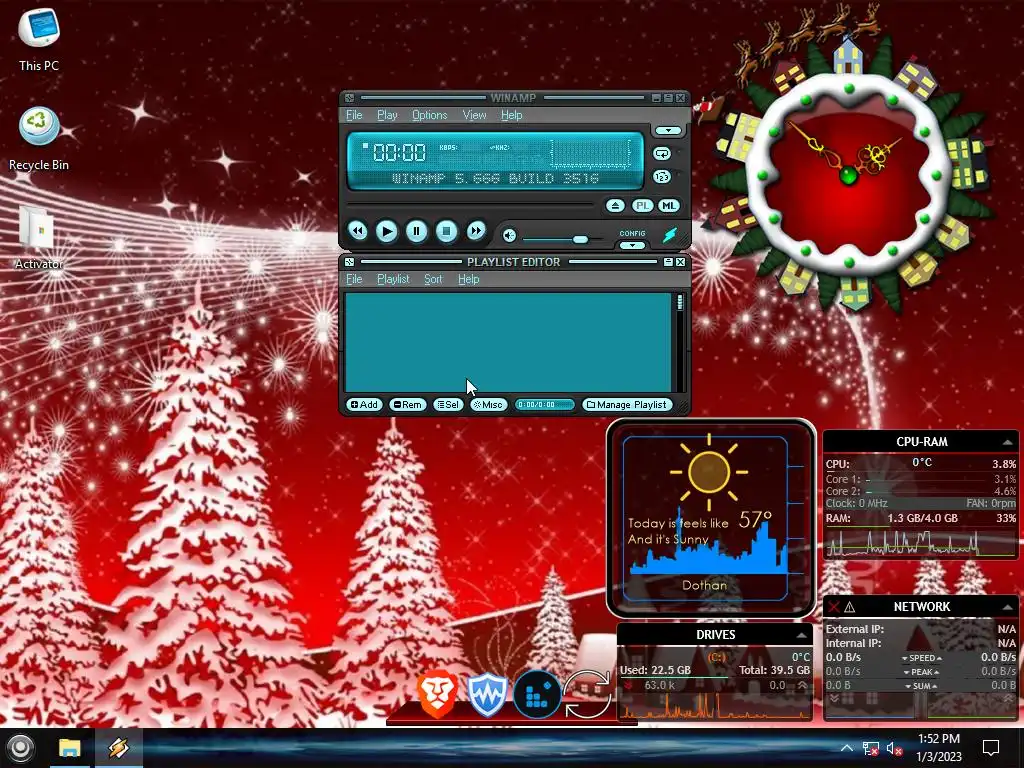Toggle the PL playlist editor button
This screenshot has height=768, width=1024.
(642, 206)
